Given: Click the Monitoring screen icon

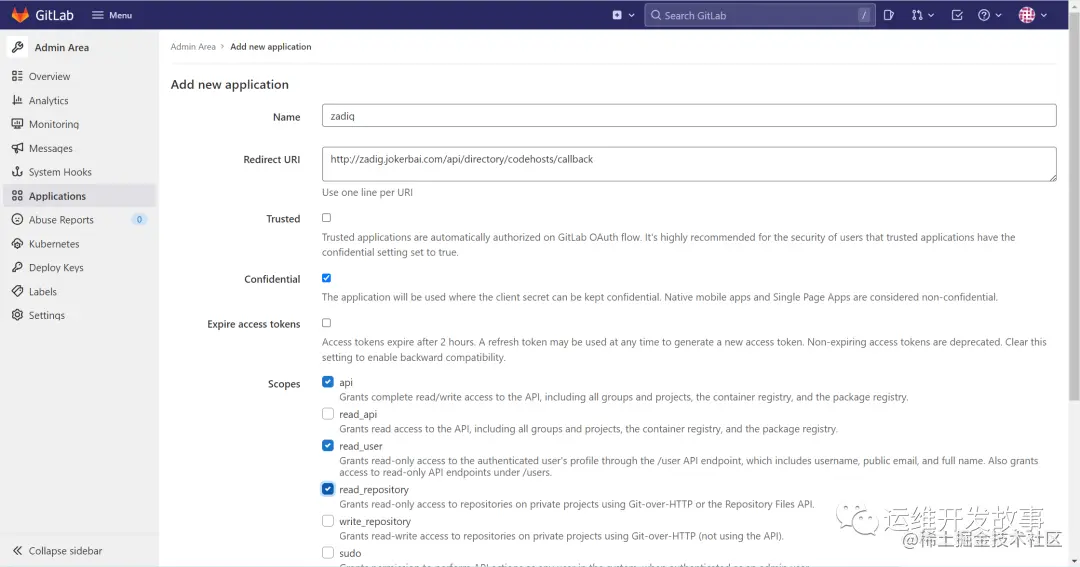Looking at the screenshot, I should [17, 124].
